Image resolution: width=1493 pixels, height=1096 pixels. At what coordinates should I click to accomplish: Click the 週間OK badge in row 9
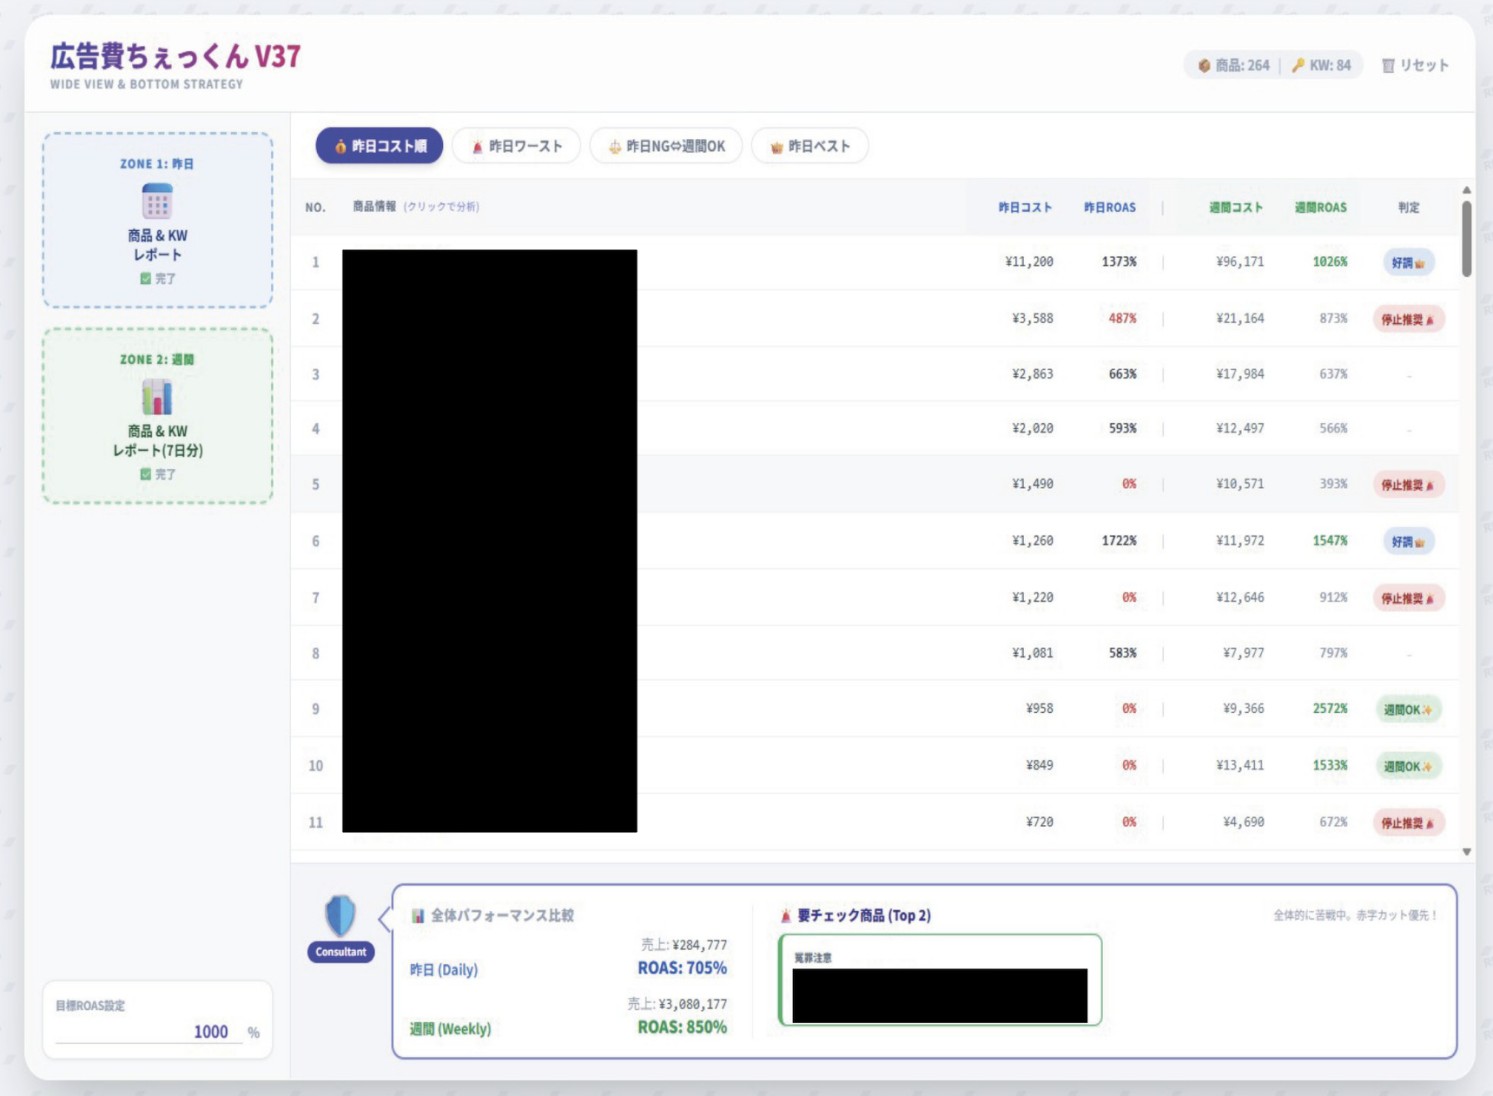click(1407, 710)
